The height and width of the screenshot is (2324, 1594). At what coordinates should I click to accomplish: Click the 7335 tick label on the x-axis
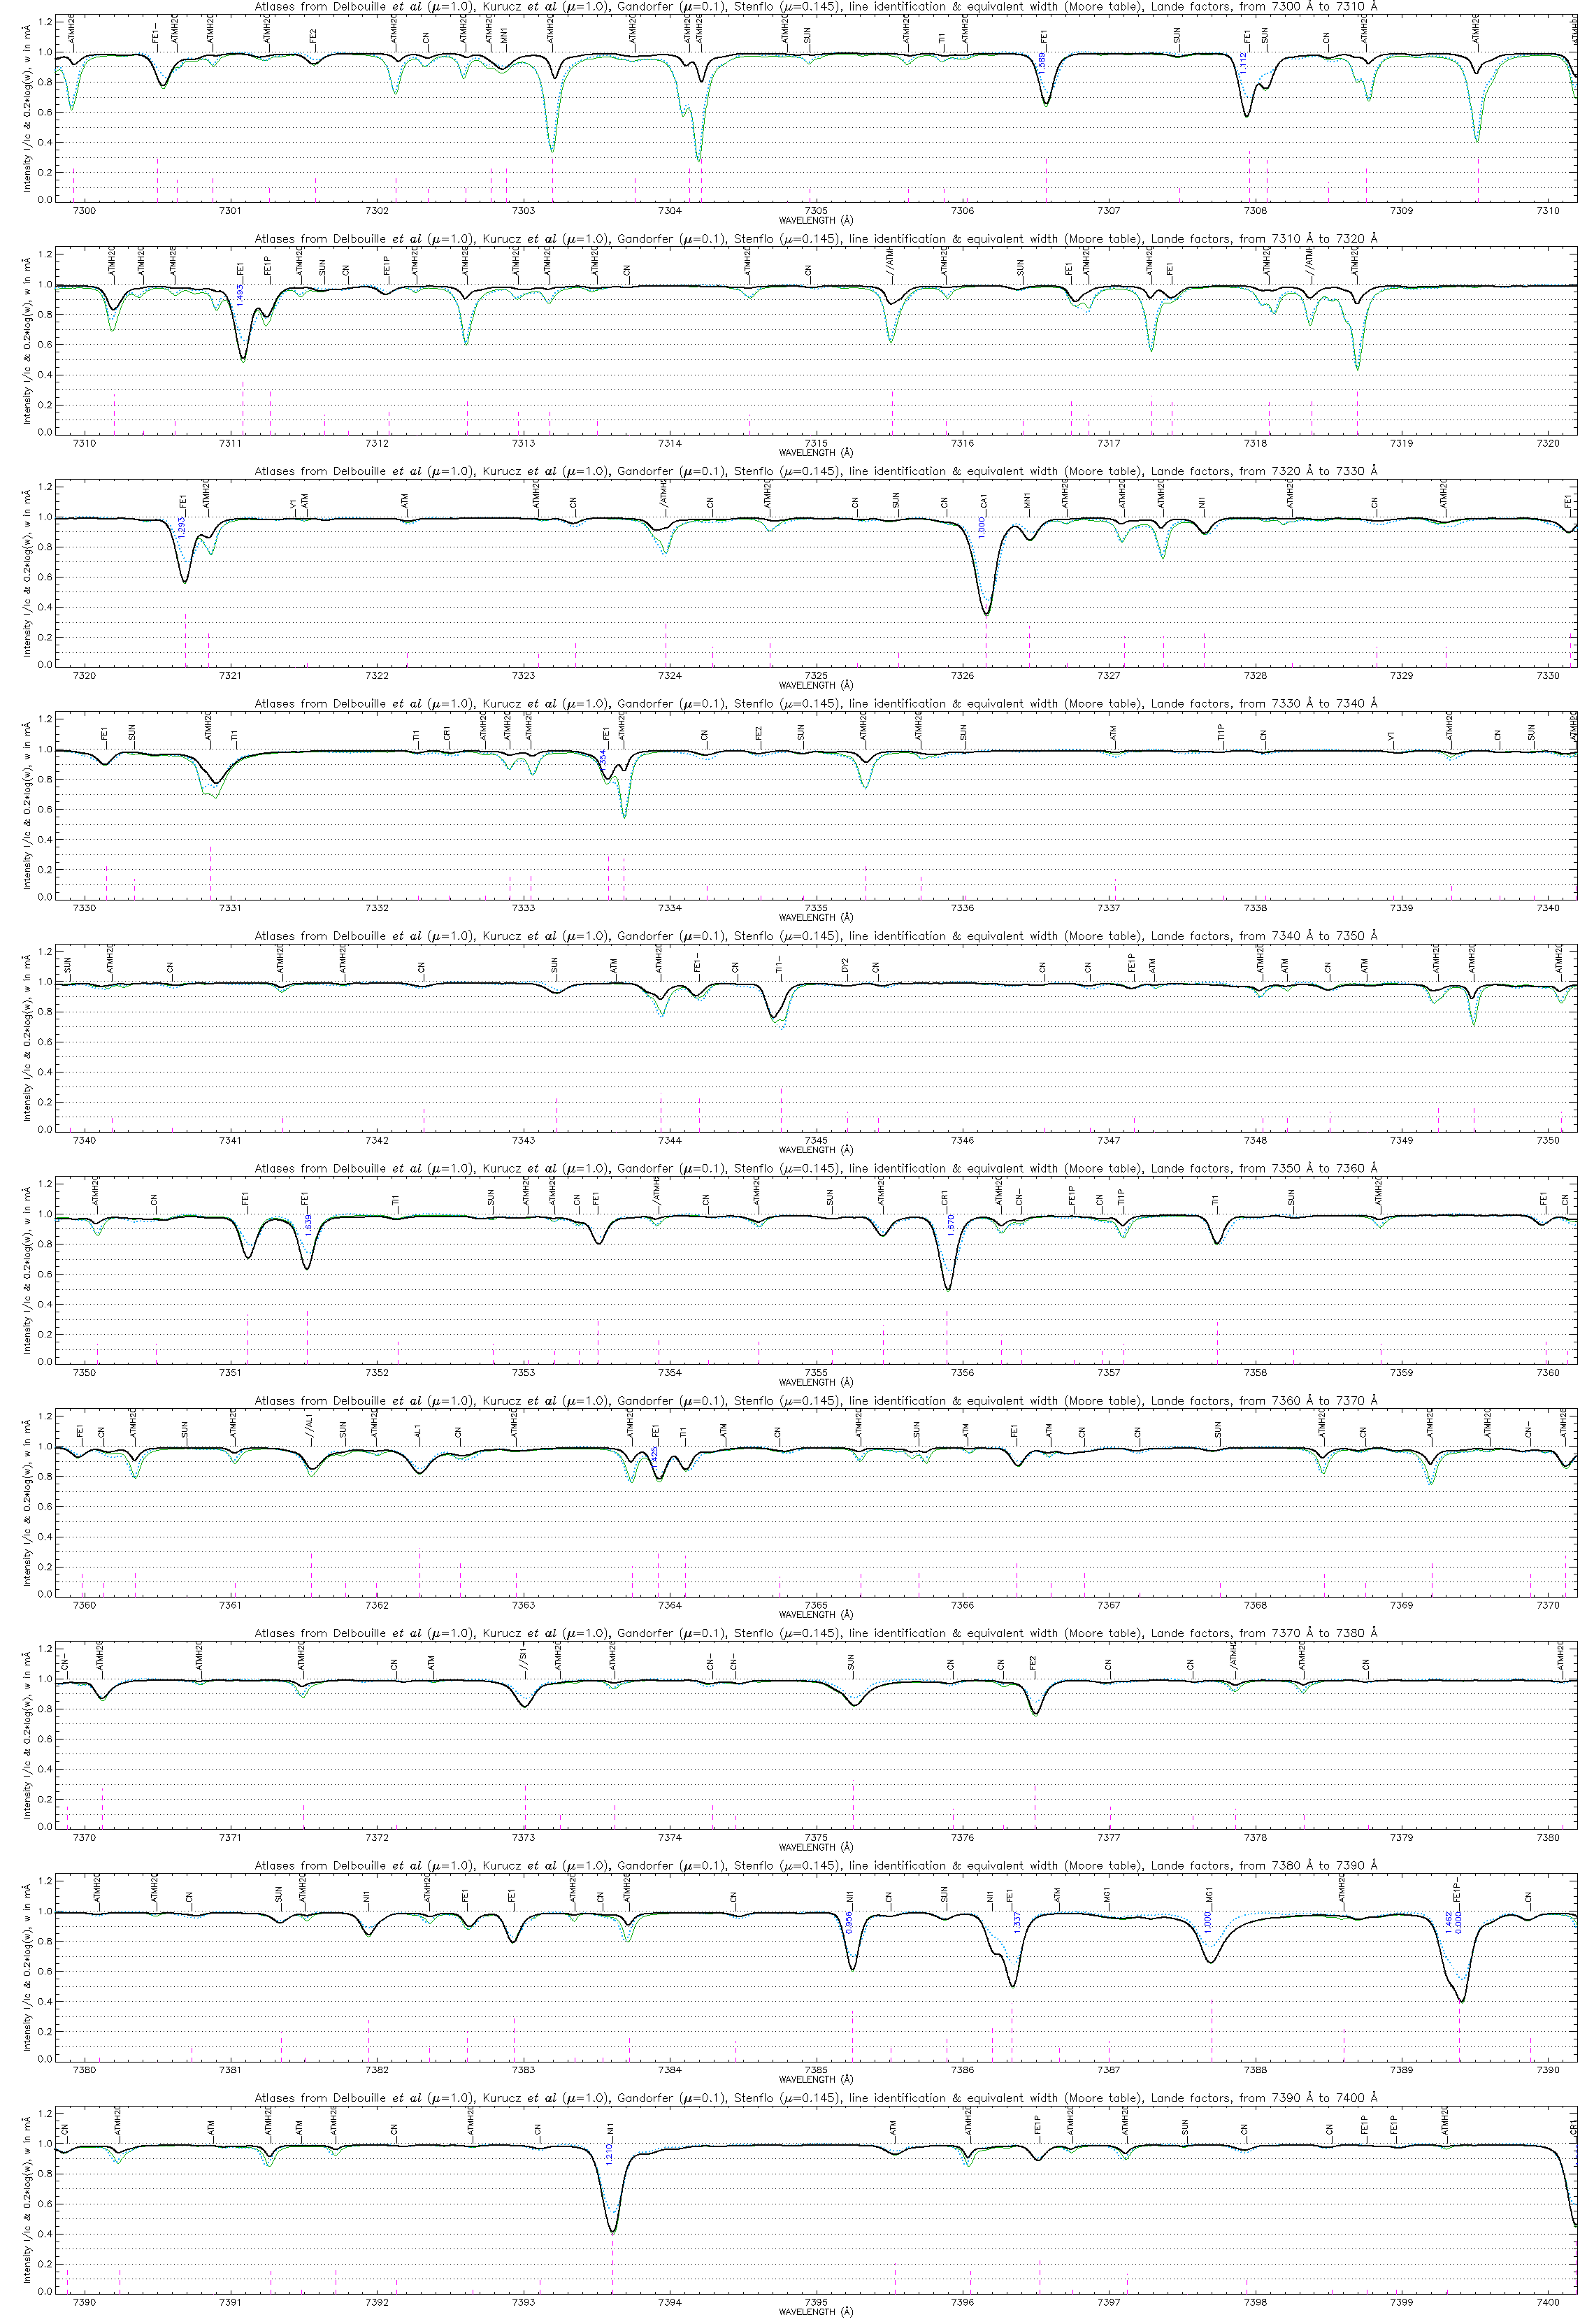pyautogui.click(x=816, y=908)
